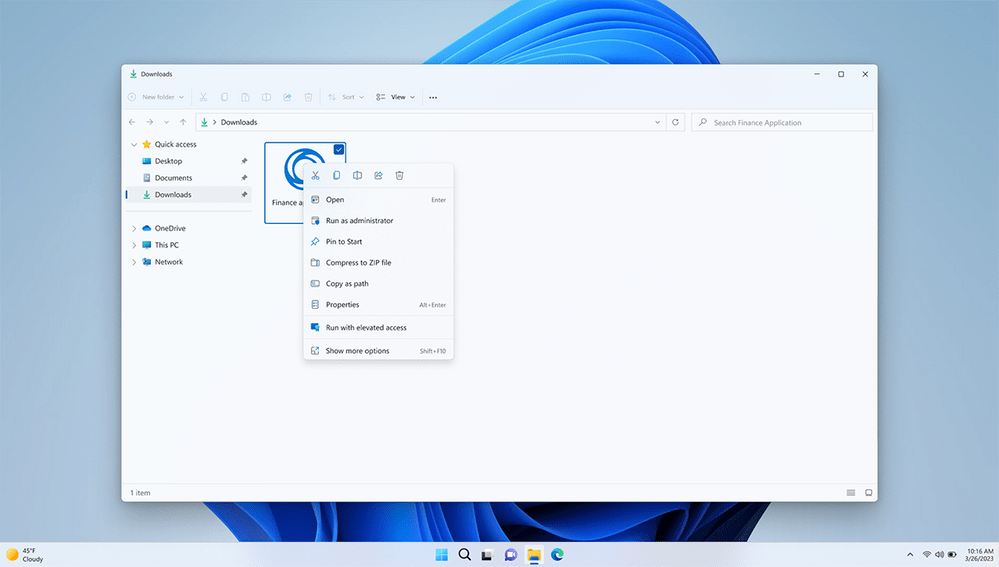Click the Share icon in context menu
The image size is (999, 567).
[x=378, y=176]
